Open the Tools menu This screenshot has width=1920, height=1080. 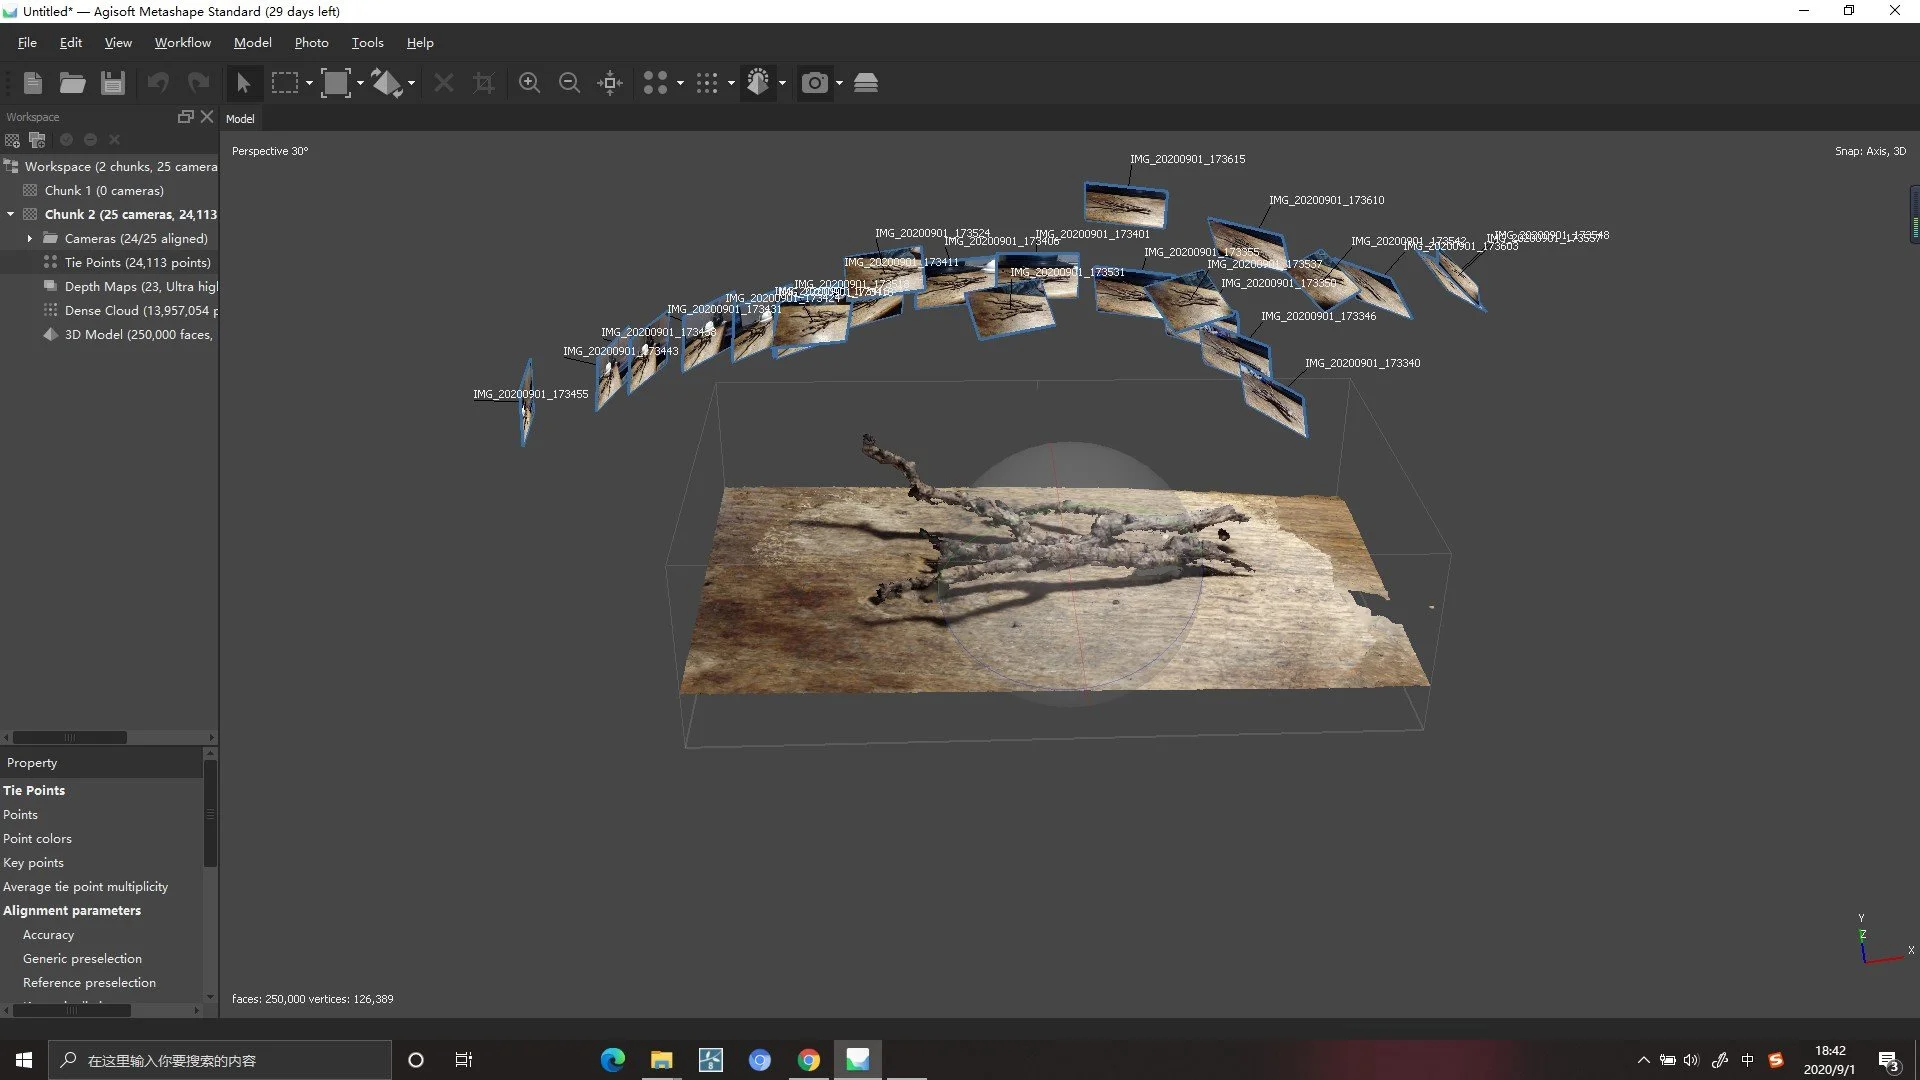tap(367, 43)
